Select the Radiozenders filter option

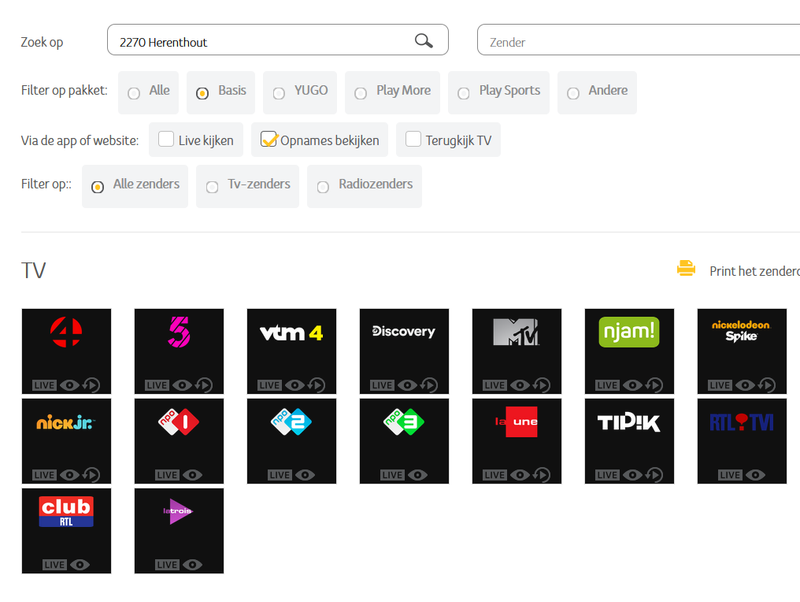coord(323,187)
